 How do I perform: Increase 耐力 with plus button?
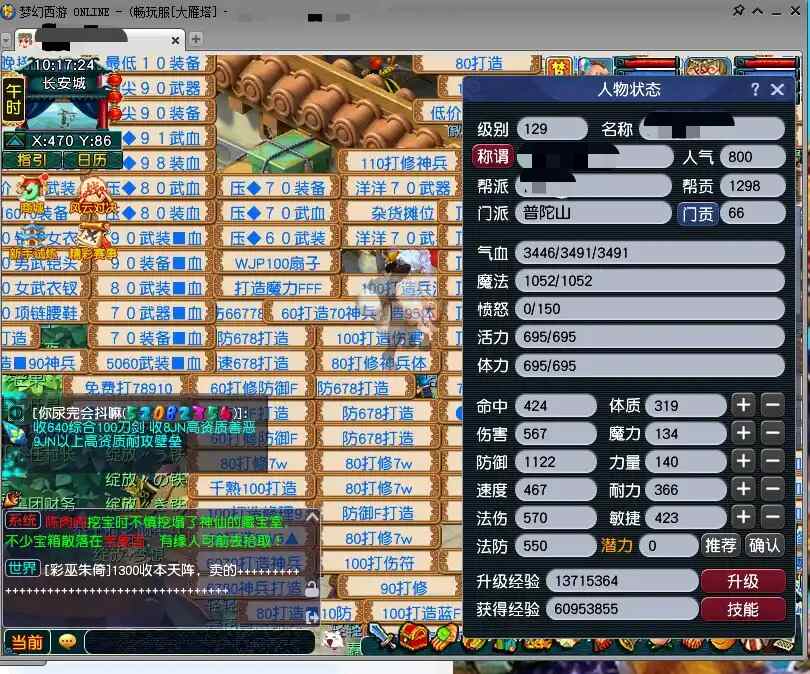(743, 489)
